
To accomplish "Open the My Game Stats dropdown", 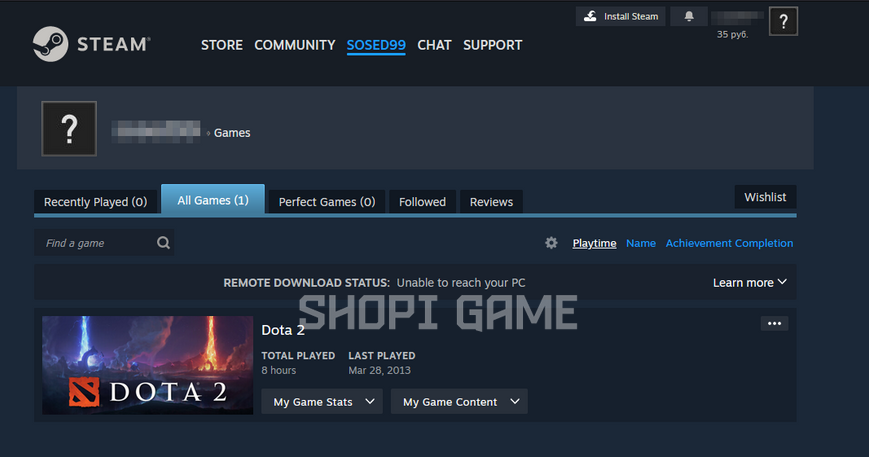I will click(322, 402).
